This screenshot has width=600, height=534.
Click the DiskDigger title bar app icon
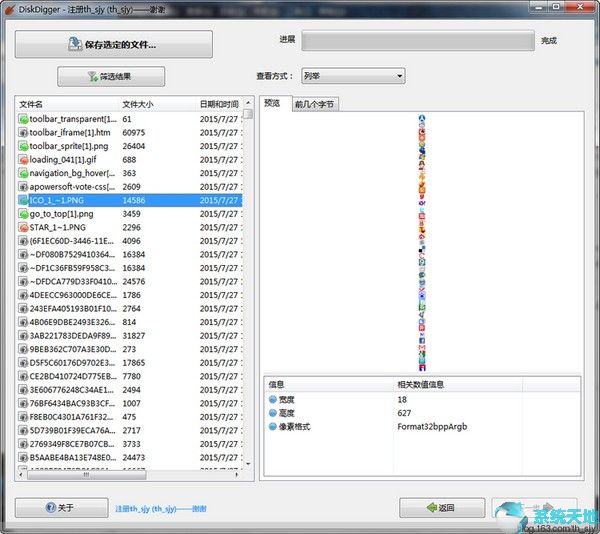pyautogui.click(x=9, y=9)
